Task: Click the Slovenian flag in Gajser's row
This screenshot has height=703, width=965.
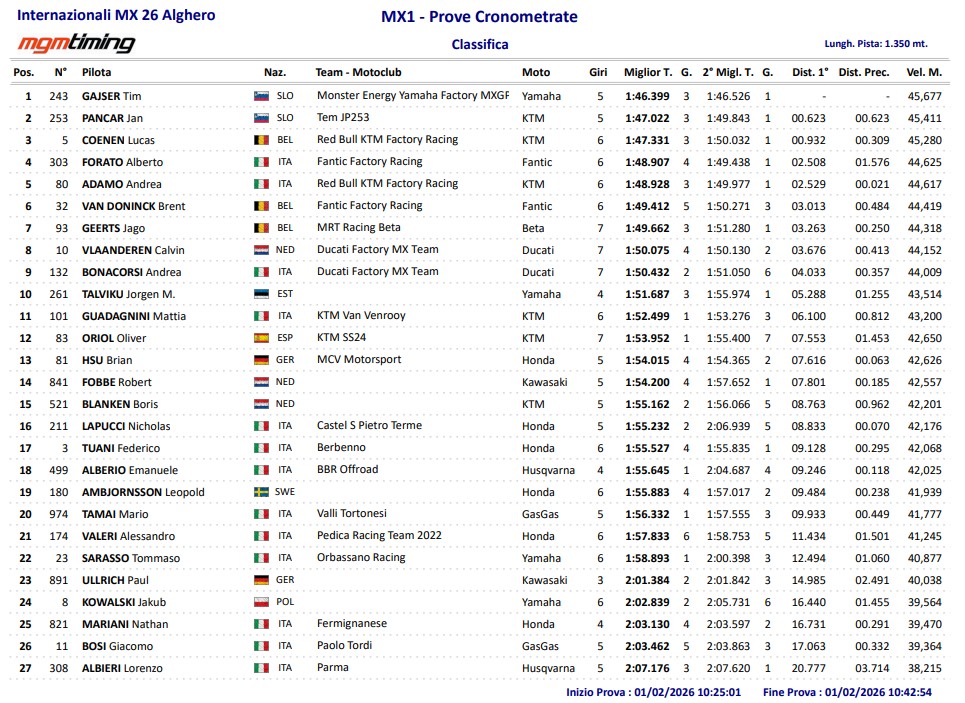Action: (x=261, y=96)
